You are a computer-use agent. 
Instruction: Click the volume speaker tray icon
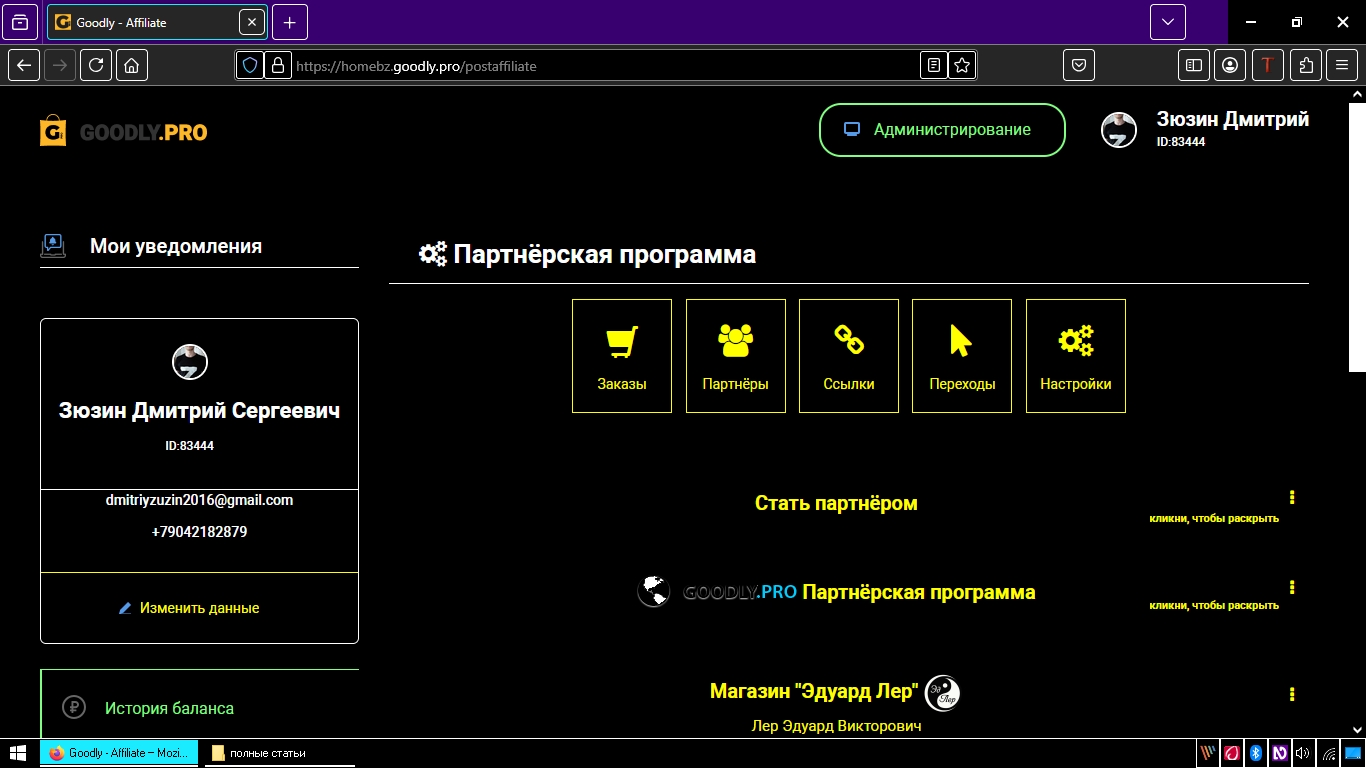(x=1302, y=753)
